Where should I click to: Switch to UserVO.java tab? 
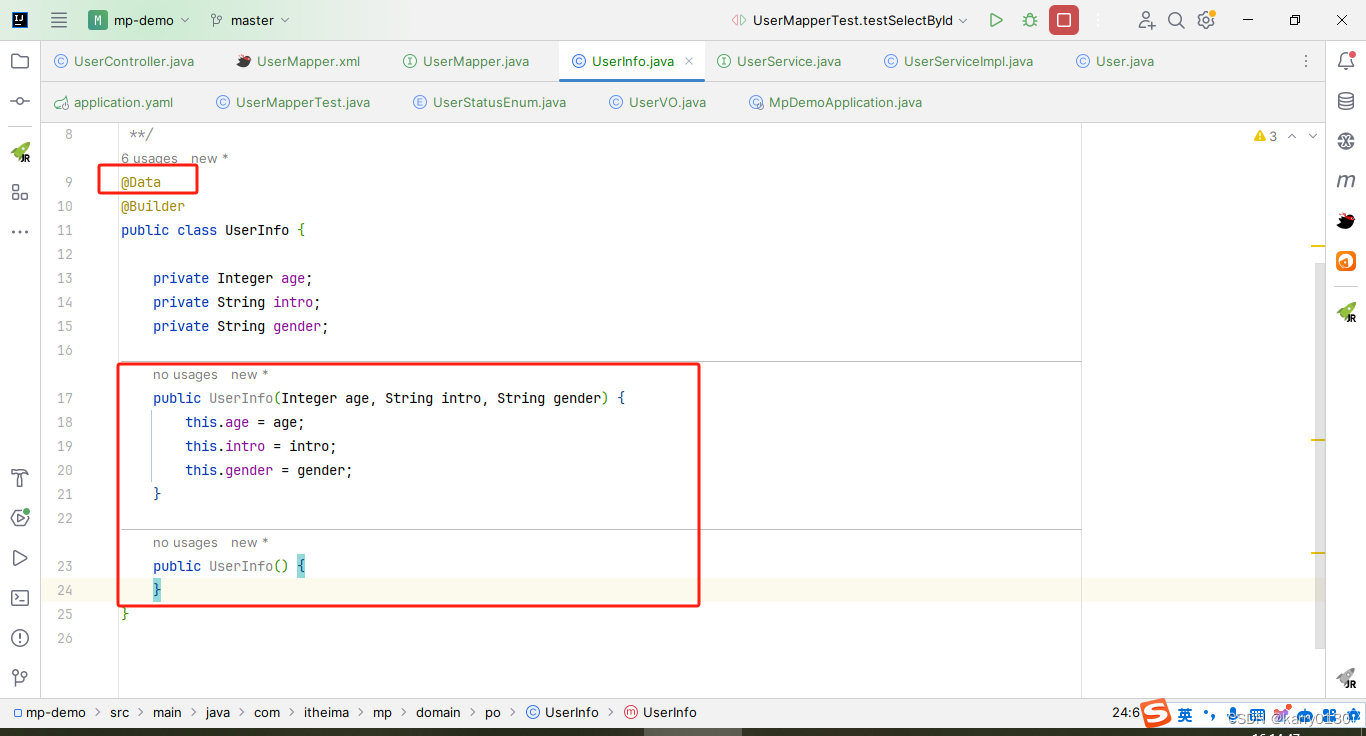pyautogui.click(x=657, y=102)
